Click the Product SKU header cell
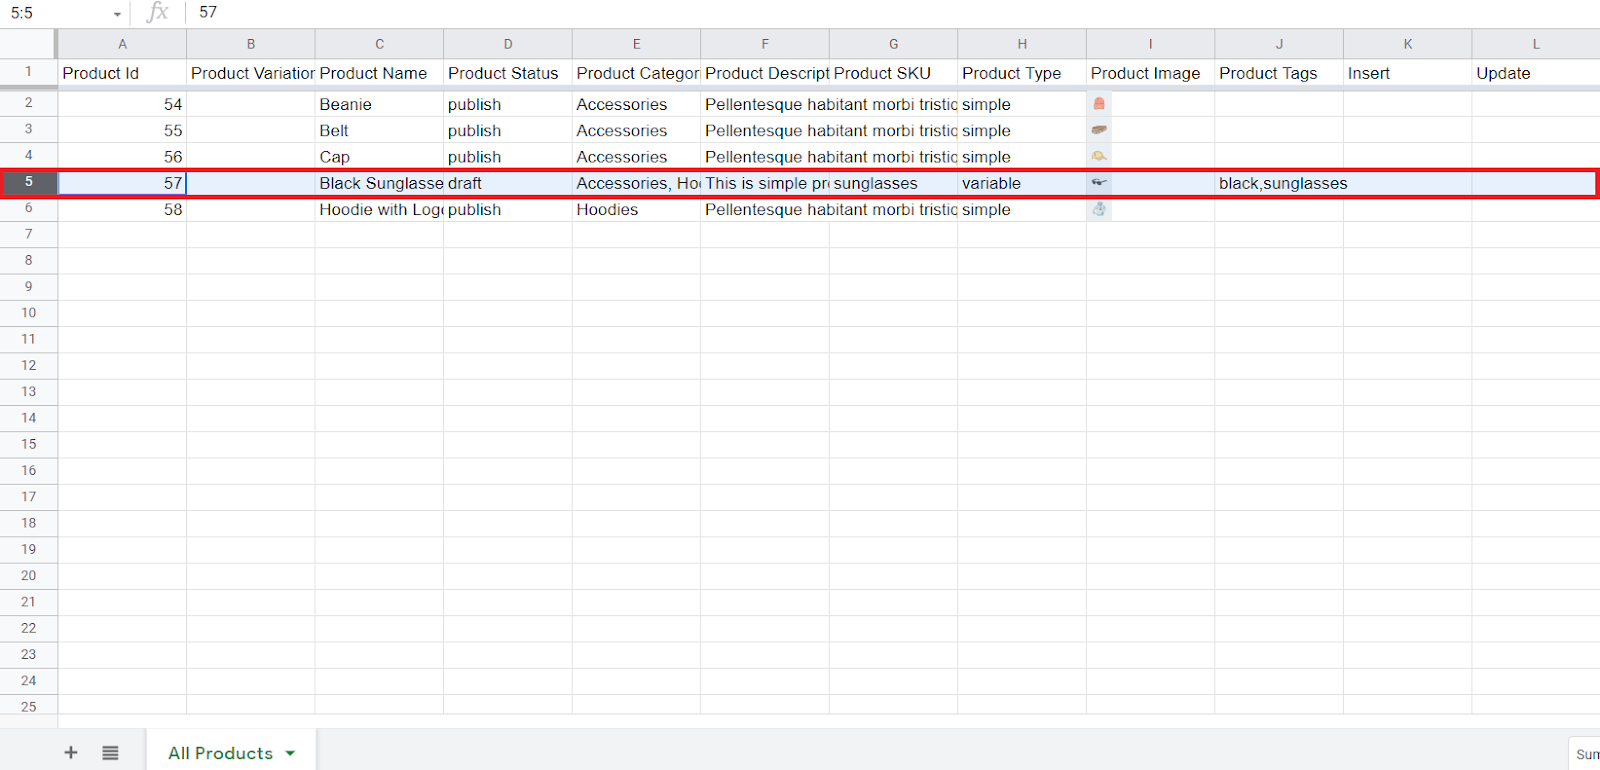This screenshot has height=770, width=1600. coord(893,73)
